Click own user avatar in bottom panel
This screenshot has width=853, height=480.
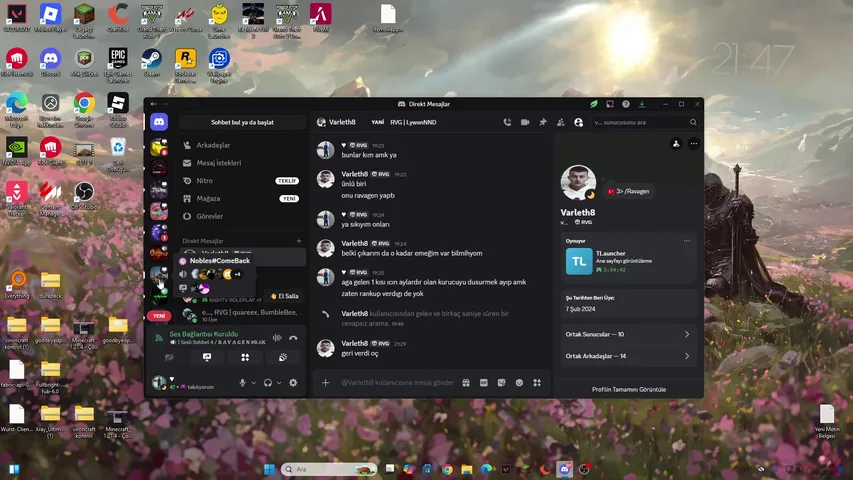pos(159,383)
